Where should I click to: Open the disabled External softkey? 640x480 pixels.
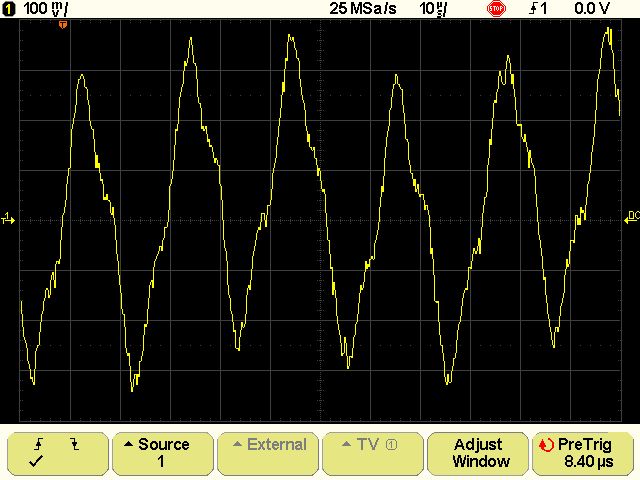tap(268, 453)
